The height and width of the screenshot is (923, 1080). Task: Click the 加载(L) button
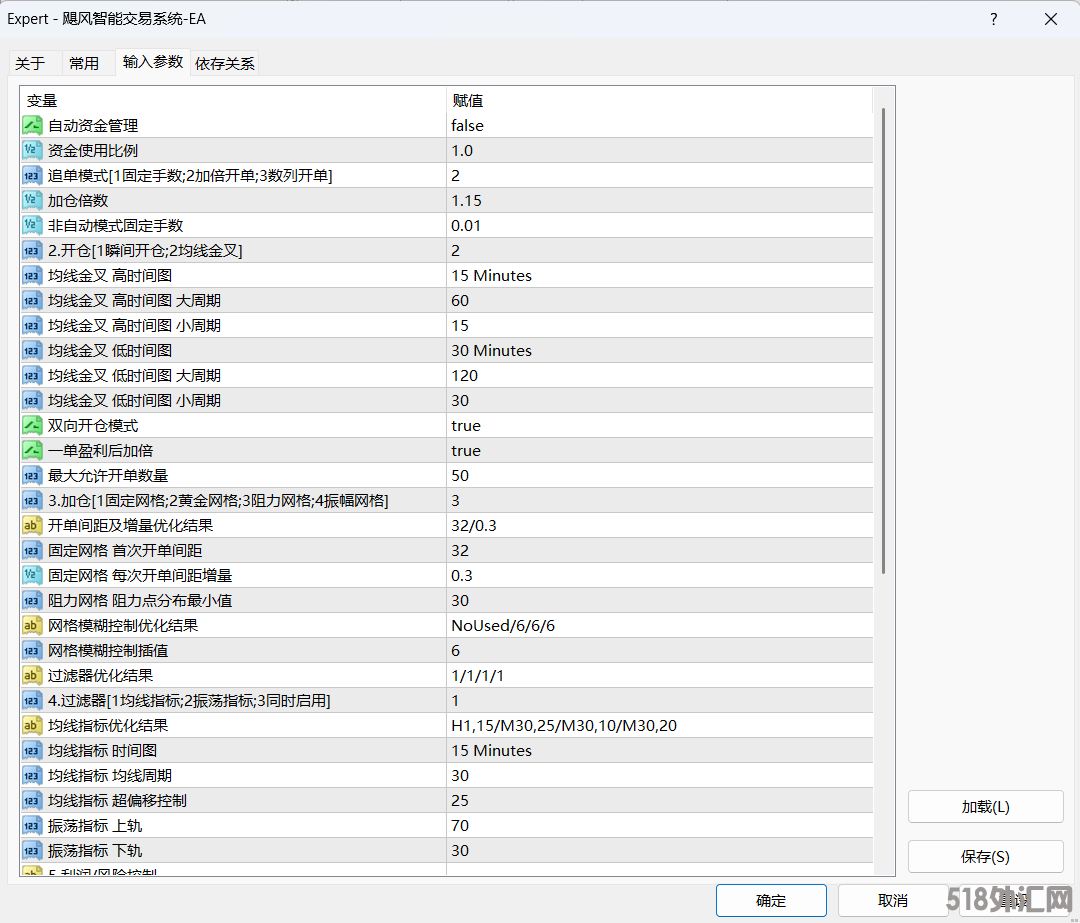click(x=985, y=807)
